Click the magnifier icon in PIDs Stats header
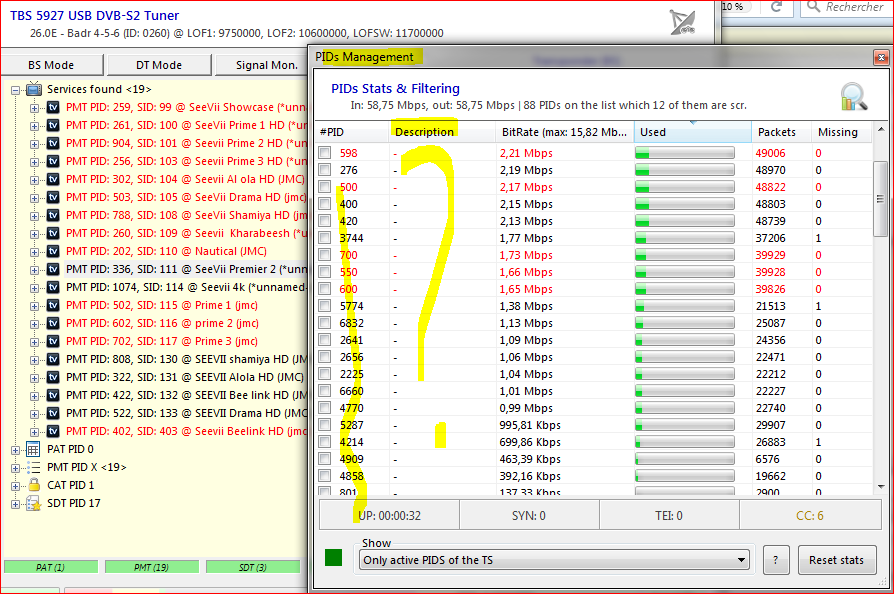894x594 pixels. click(853, 96)
